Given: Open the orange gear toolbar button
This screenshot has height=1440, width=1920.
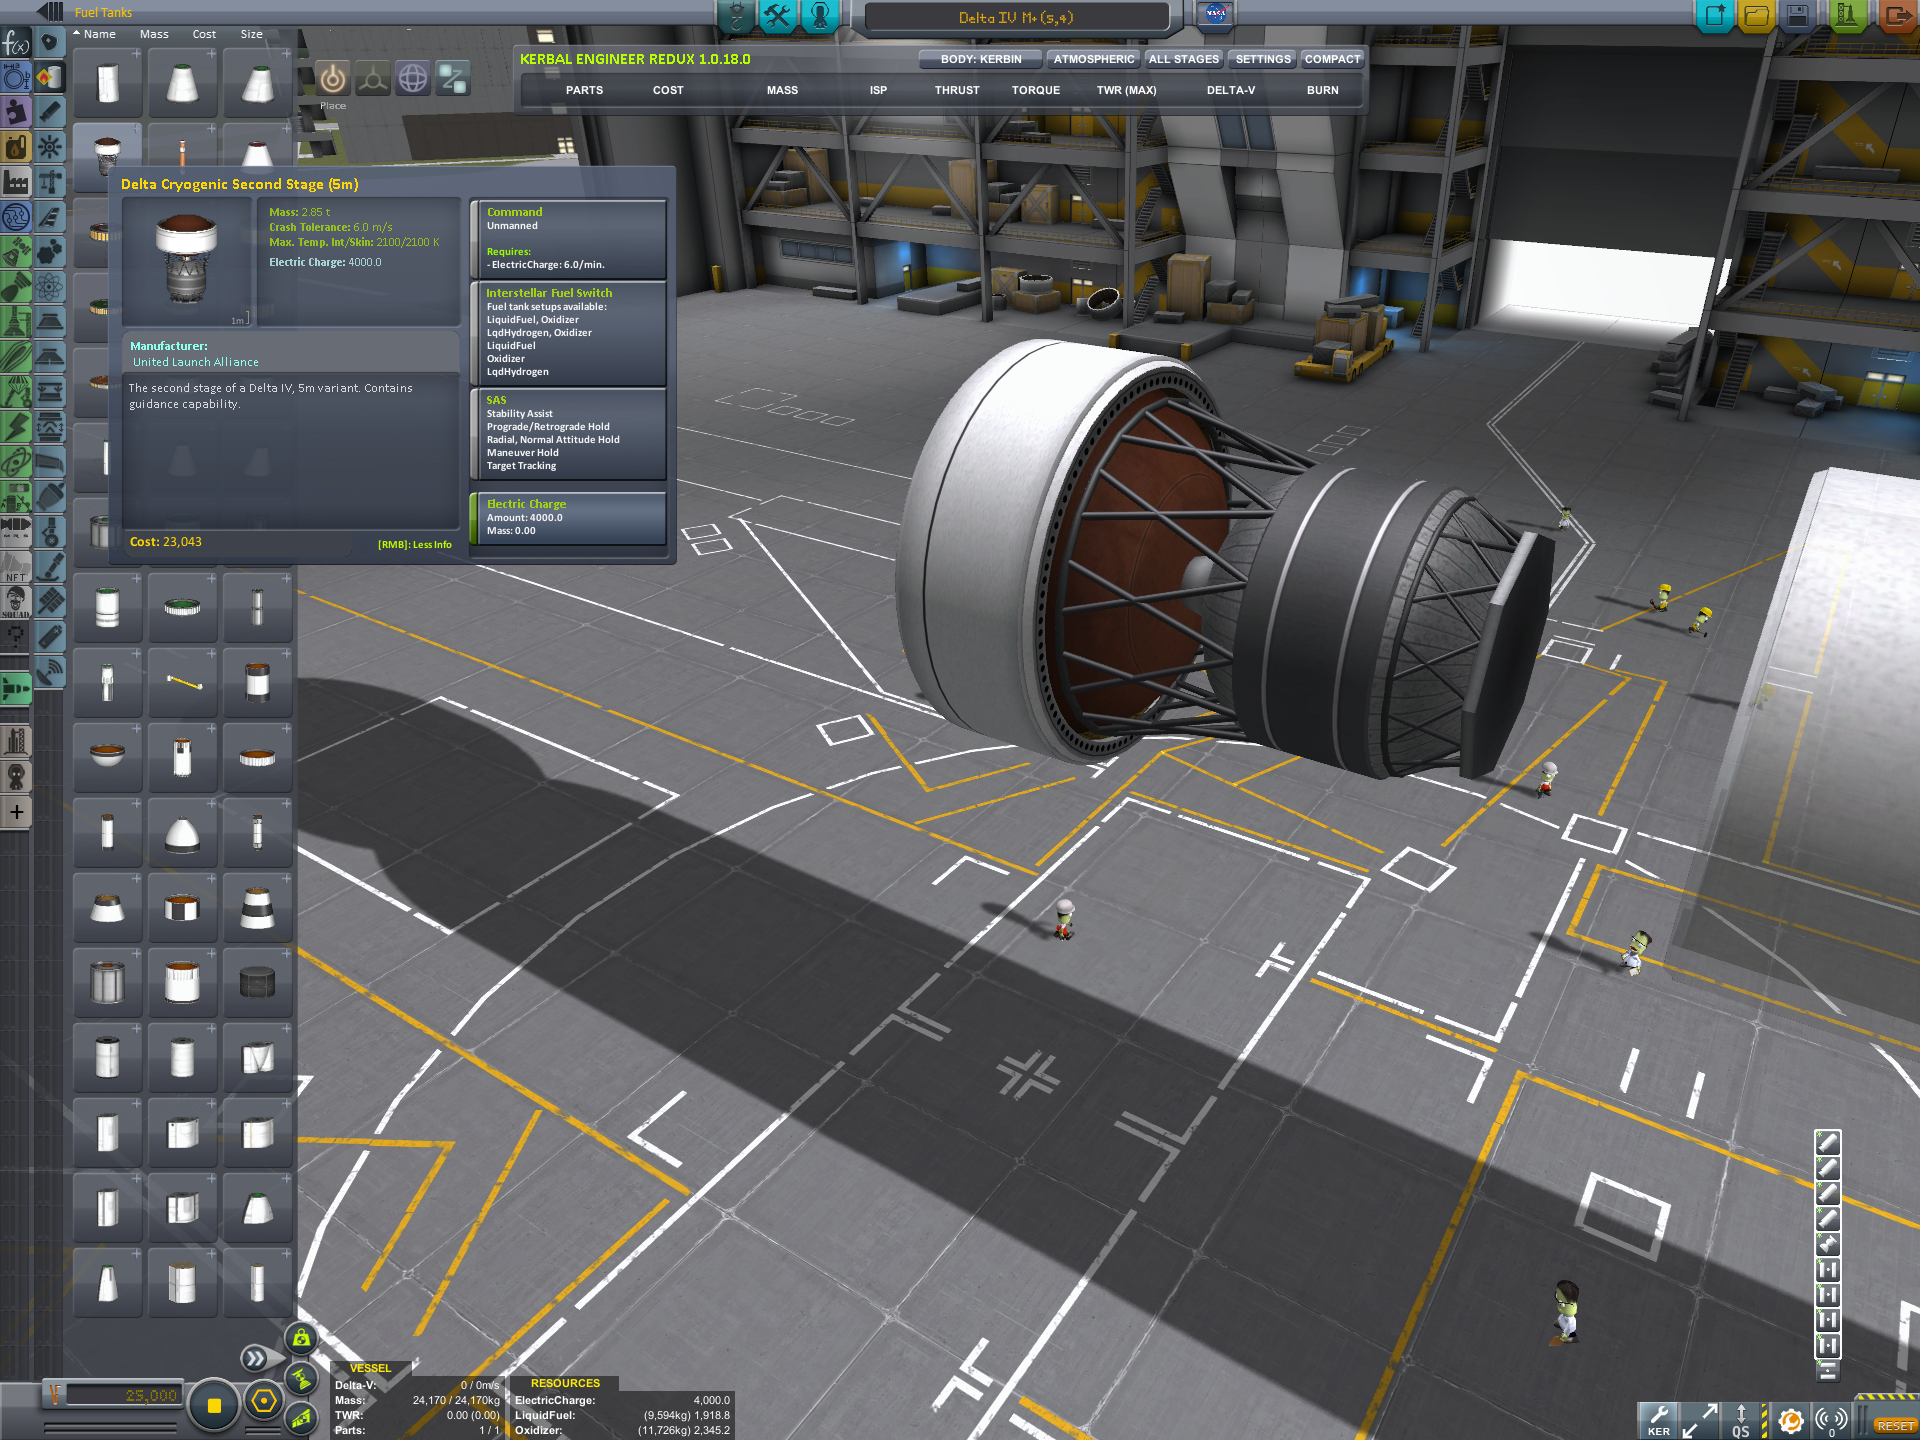Looking at the screenshot, I should [x=1790, y=1421].
